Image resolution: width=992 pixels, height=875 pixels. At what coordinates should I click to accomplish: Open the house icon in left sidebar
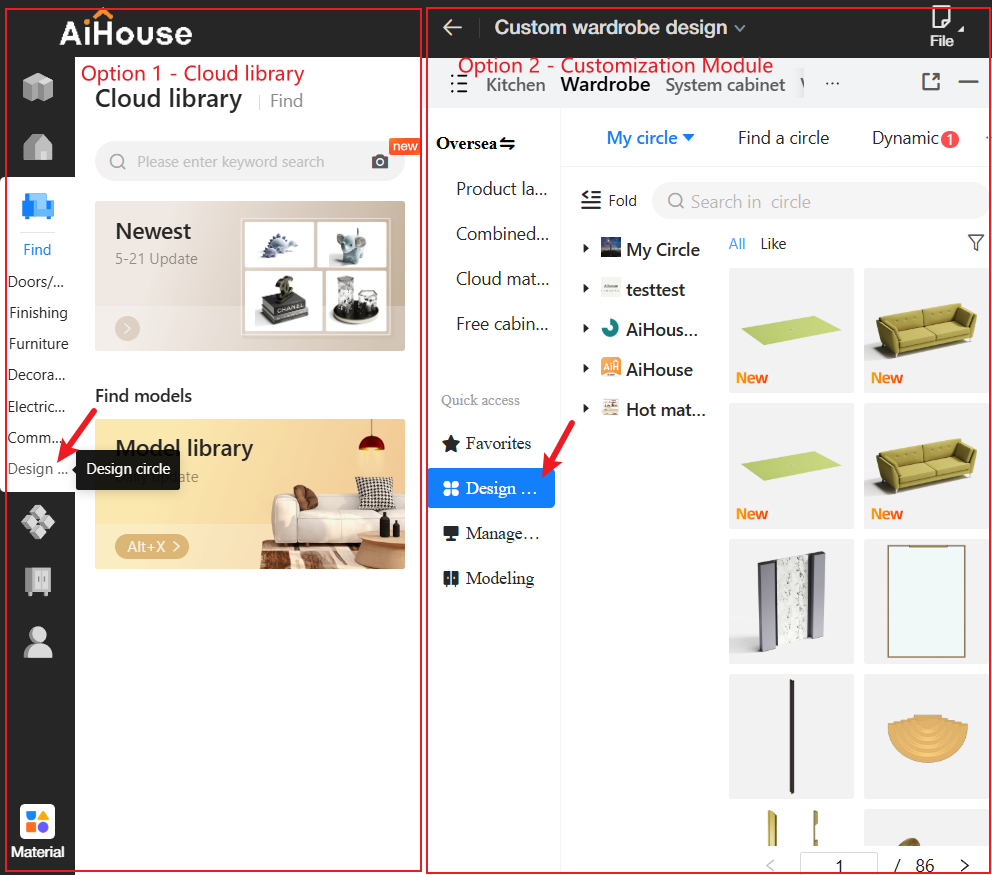38,147
